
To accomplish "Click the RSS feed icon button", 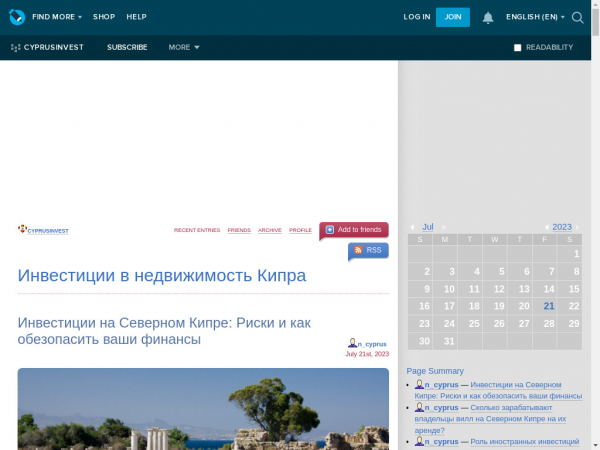I will (358, 250).
